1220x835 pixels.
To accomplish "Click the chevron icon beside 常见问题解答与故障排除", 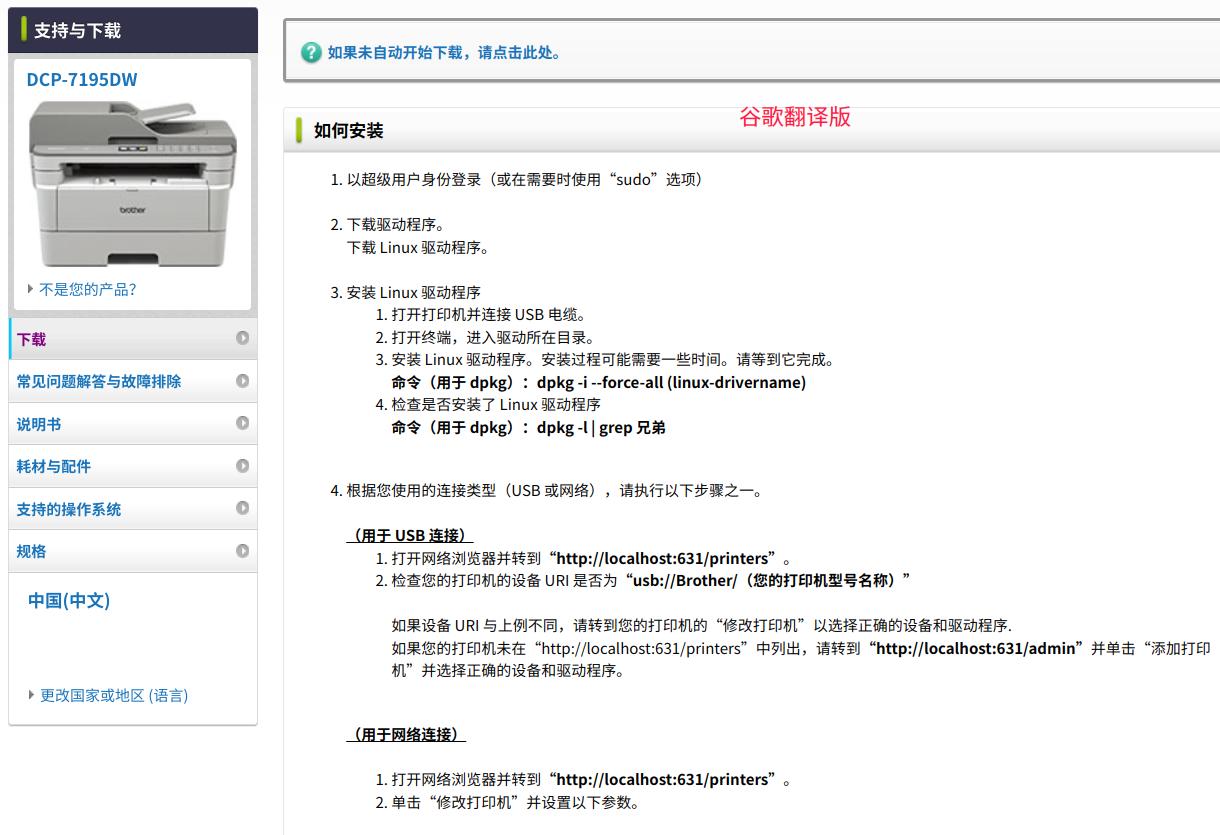I will (243, 381).
